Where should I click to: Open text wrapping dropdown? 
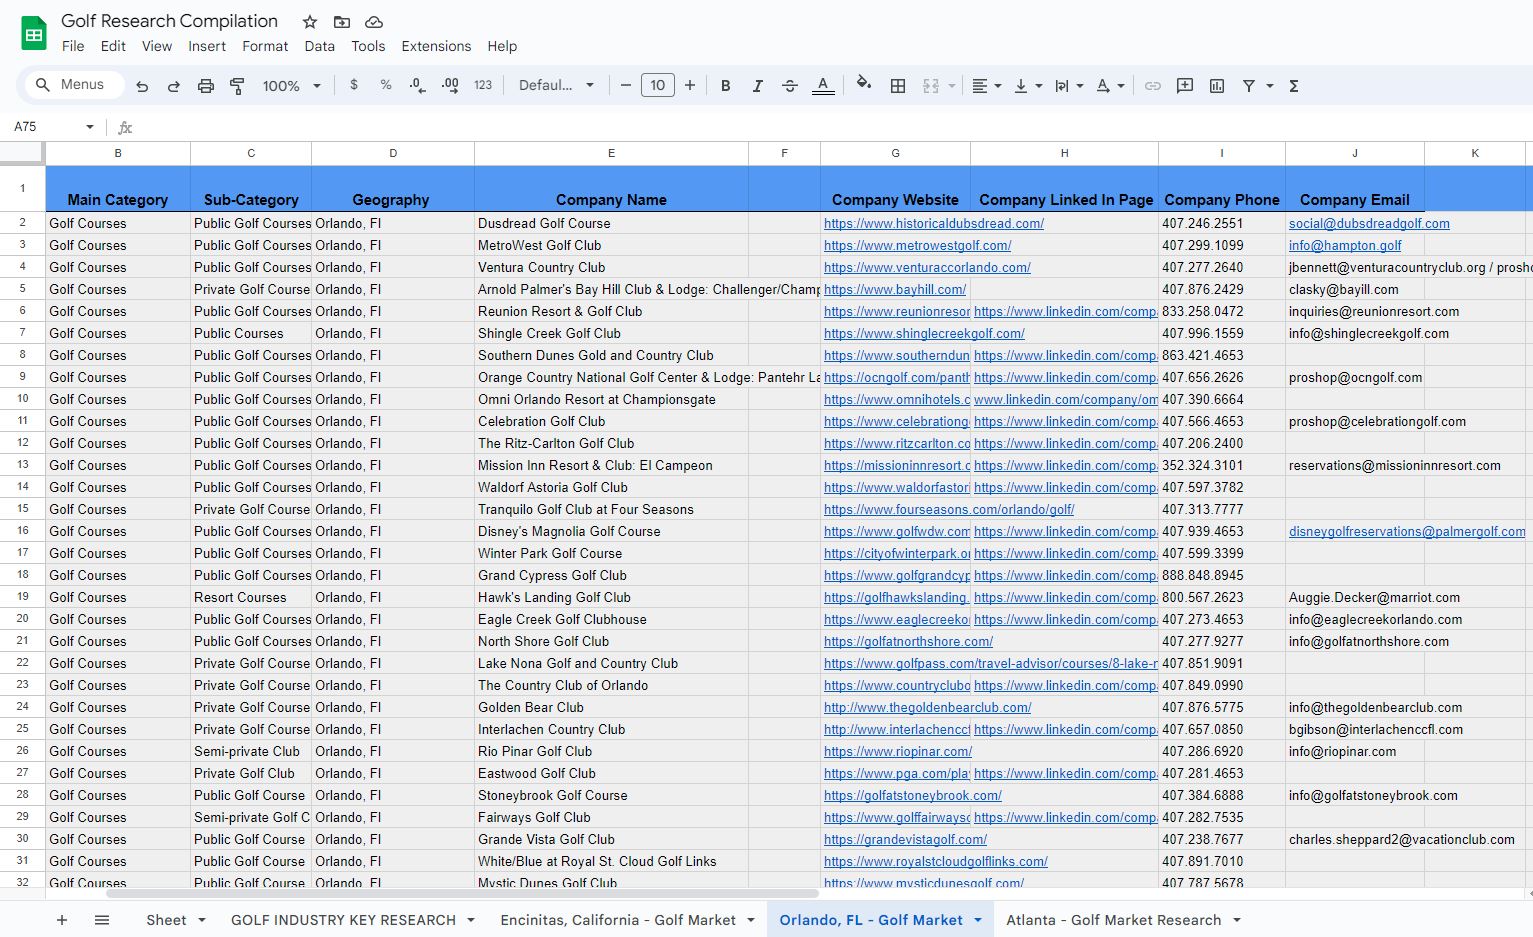click(1069, 86)
